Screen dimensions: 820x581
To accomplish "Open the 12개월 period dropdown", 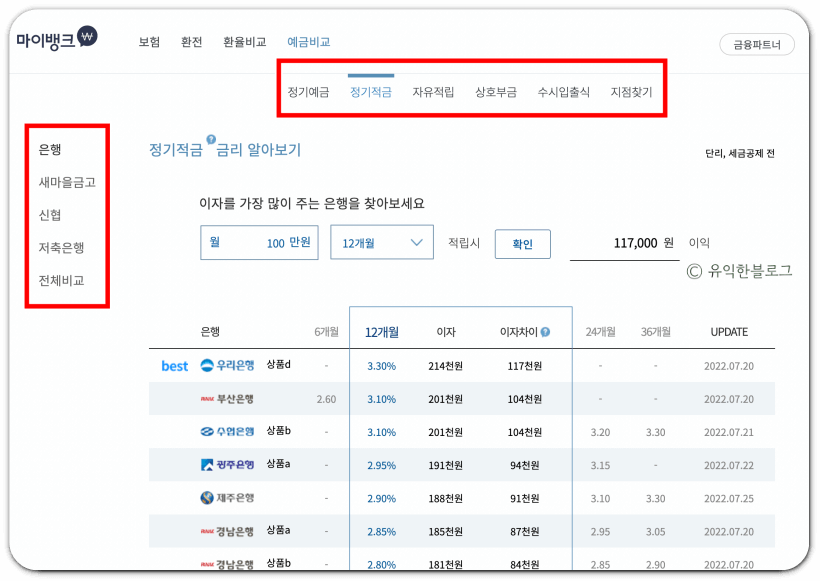I will (x=382, y=243).
